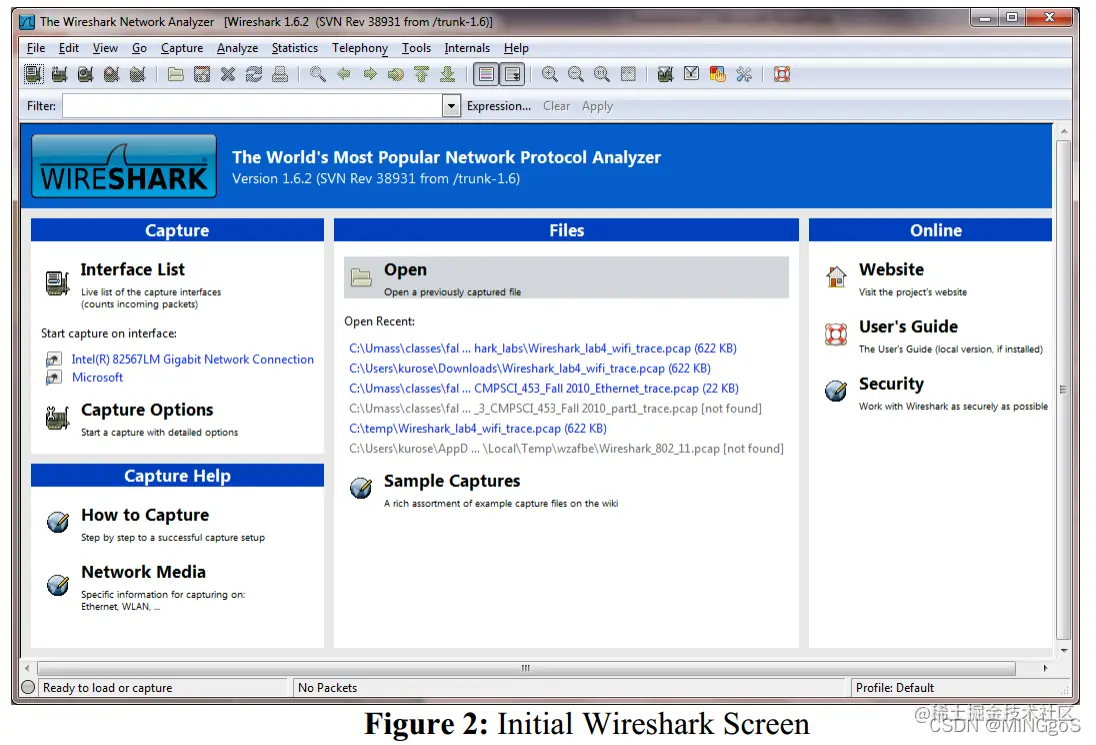Image resolution: width=1096 pixels, height=745 pixels.
Task: Go to specific packet number toolbar icon
Action: (x=396, y=74)
